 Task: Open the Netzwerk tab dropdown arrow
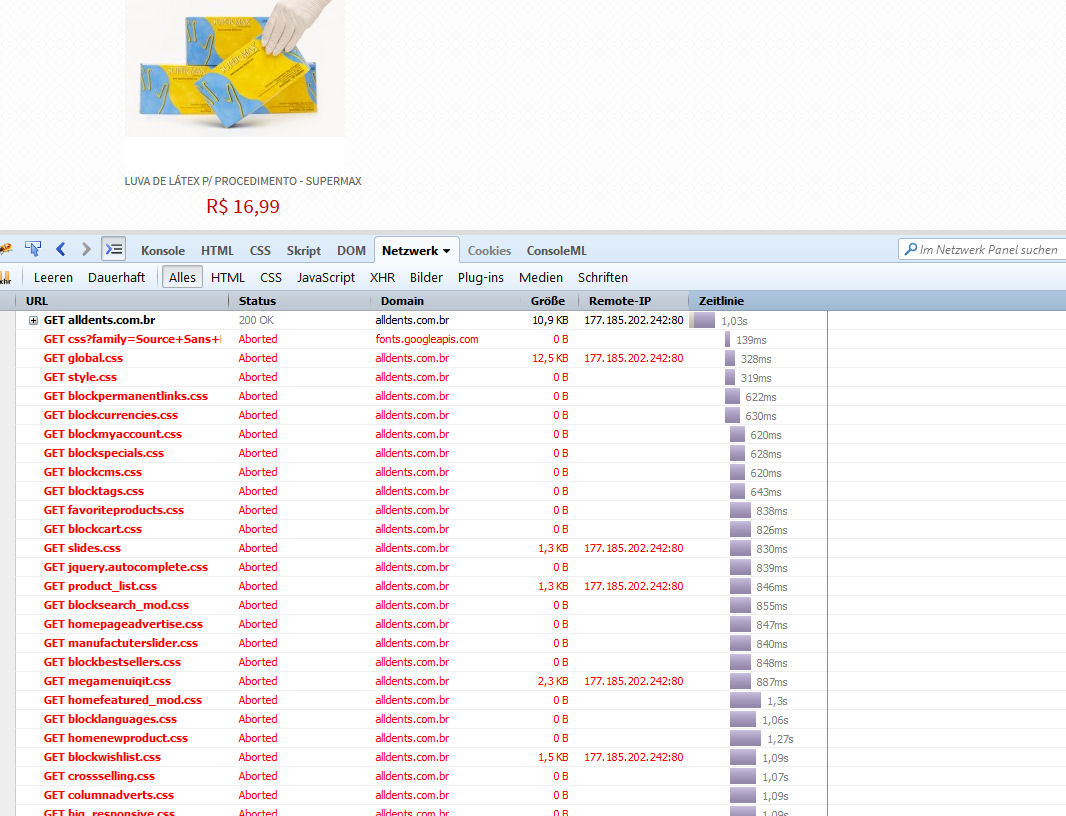[x=446, y=251]
